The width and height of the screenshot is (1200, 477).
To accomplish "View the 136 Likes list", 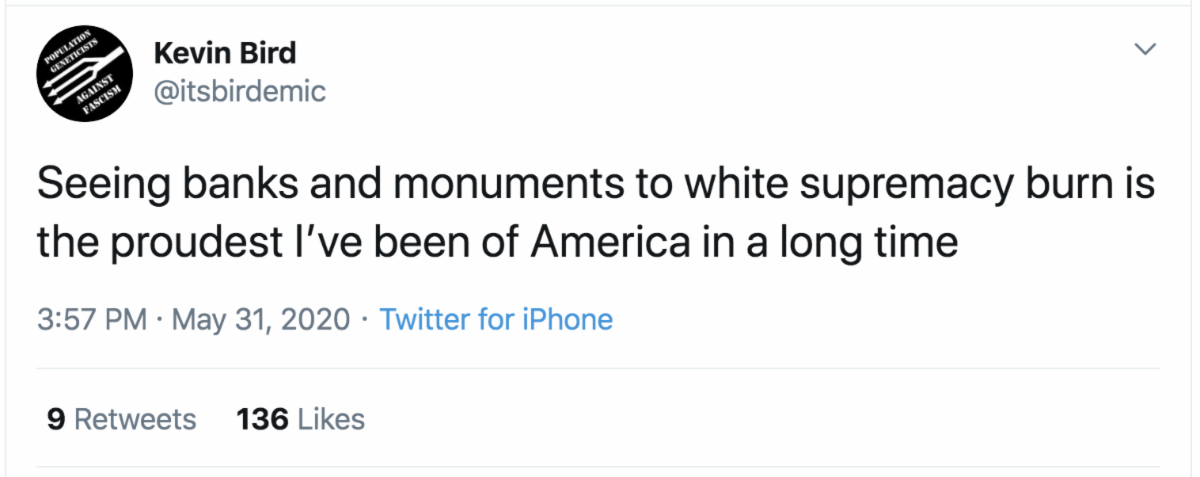I will pos(301,418).
